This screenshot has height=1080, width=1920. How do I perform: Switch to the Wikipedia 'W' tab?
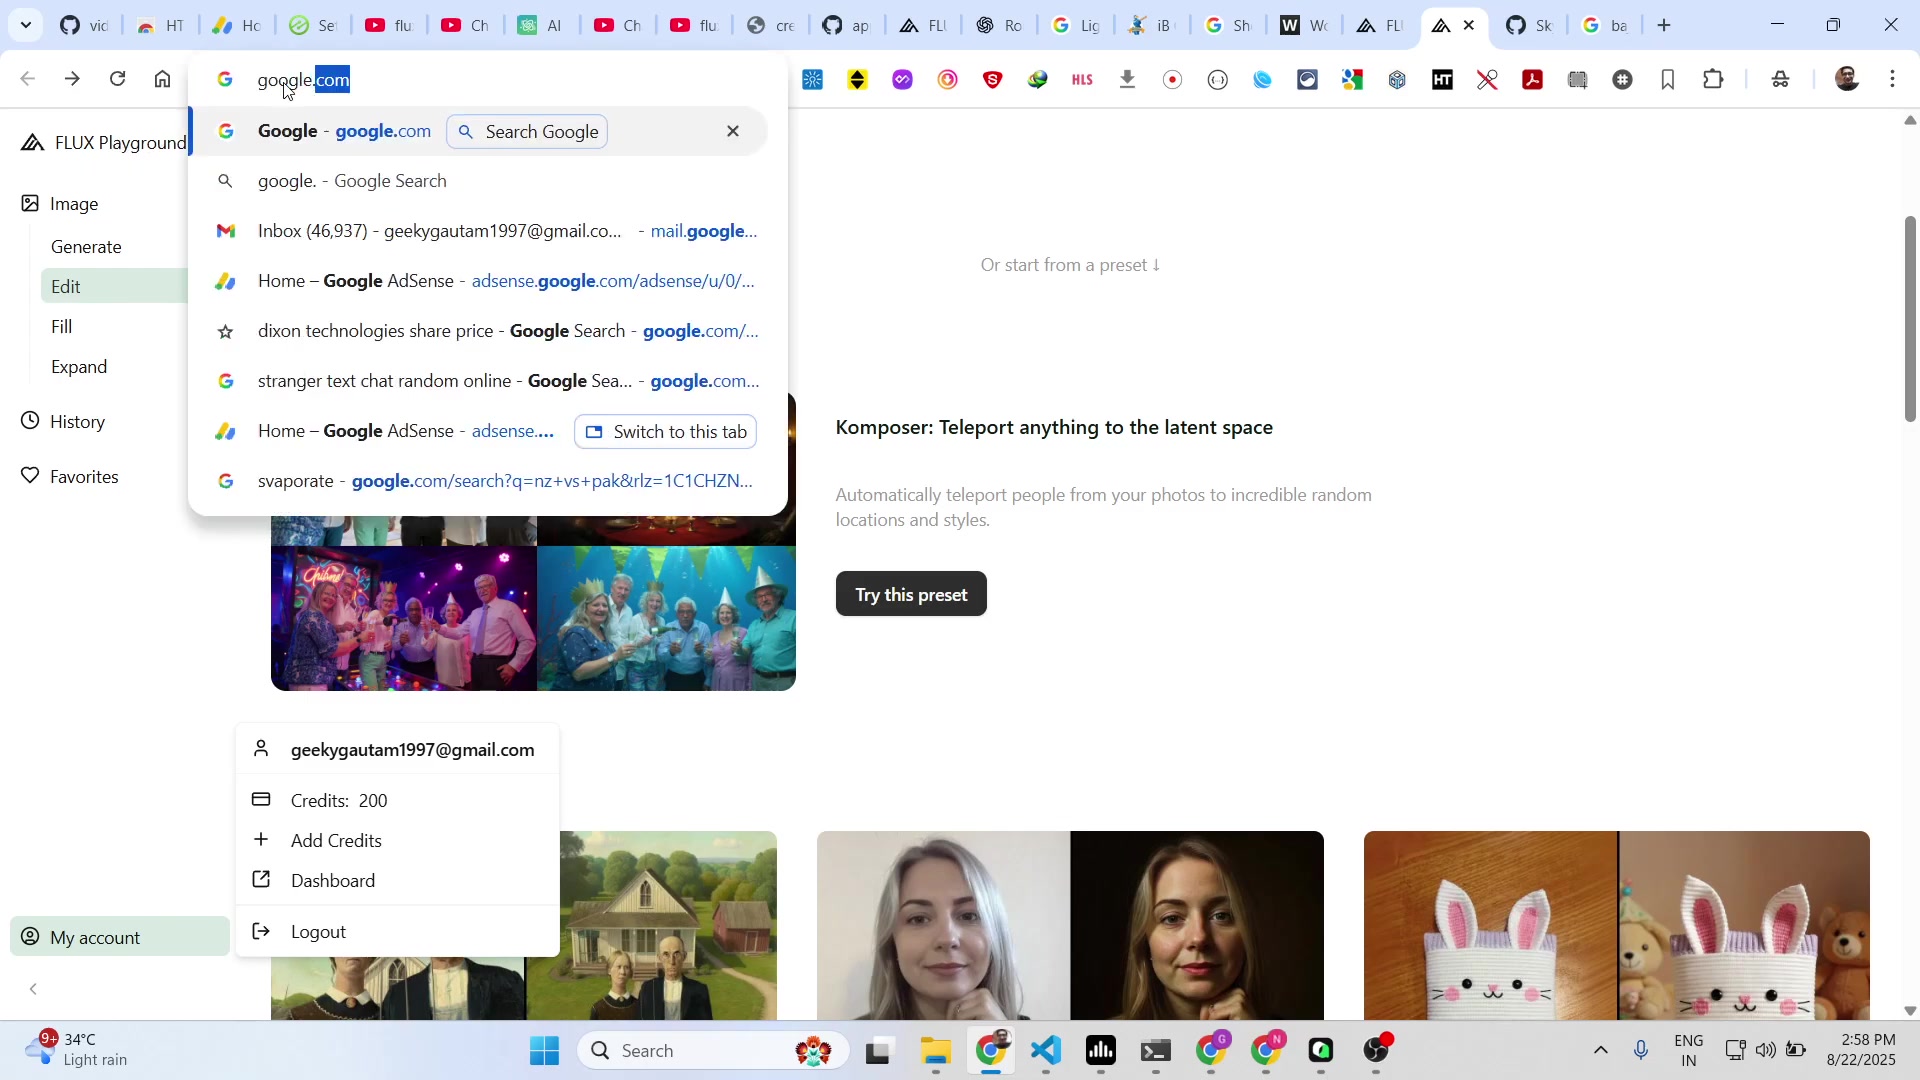[1303, 26]
